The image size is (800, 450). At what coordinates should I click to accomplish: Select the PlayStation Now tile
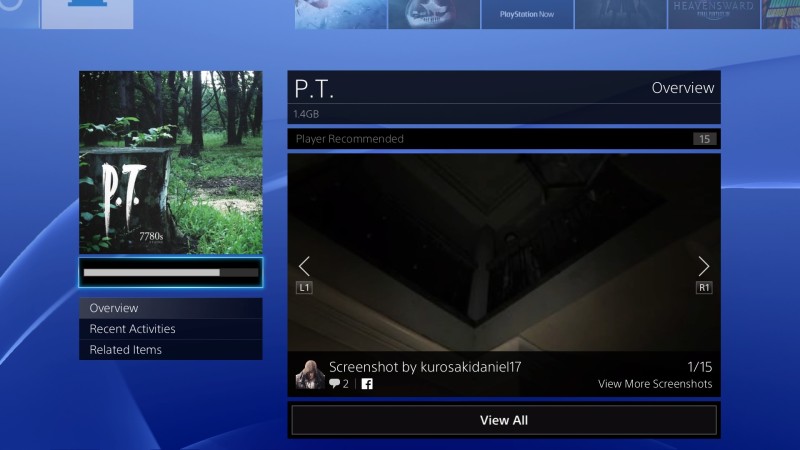click(528, 14)
